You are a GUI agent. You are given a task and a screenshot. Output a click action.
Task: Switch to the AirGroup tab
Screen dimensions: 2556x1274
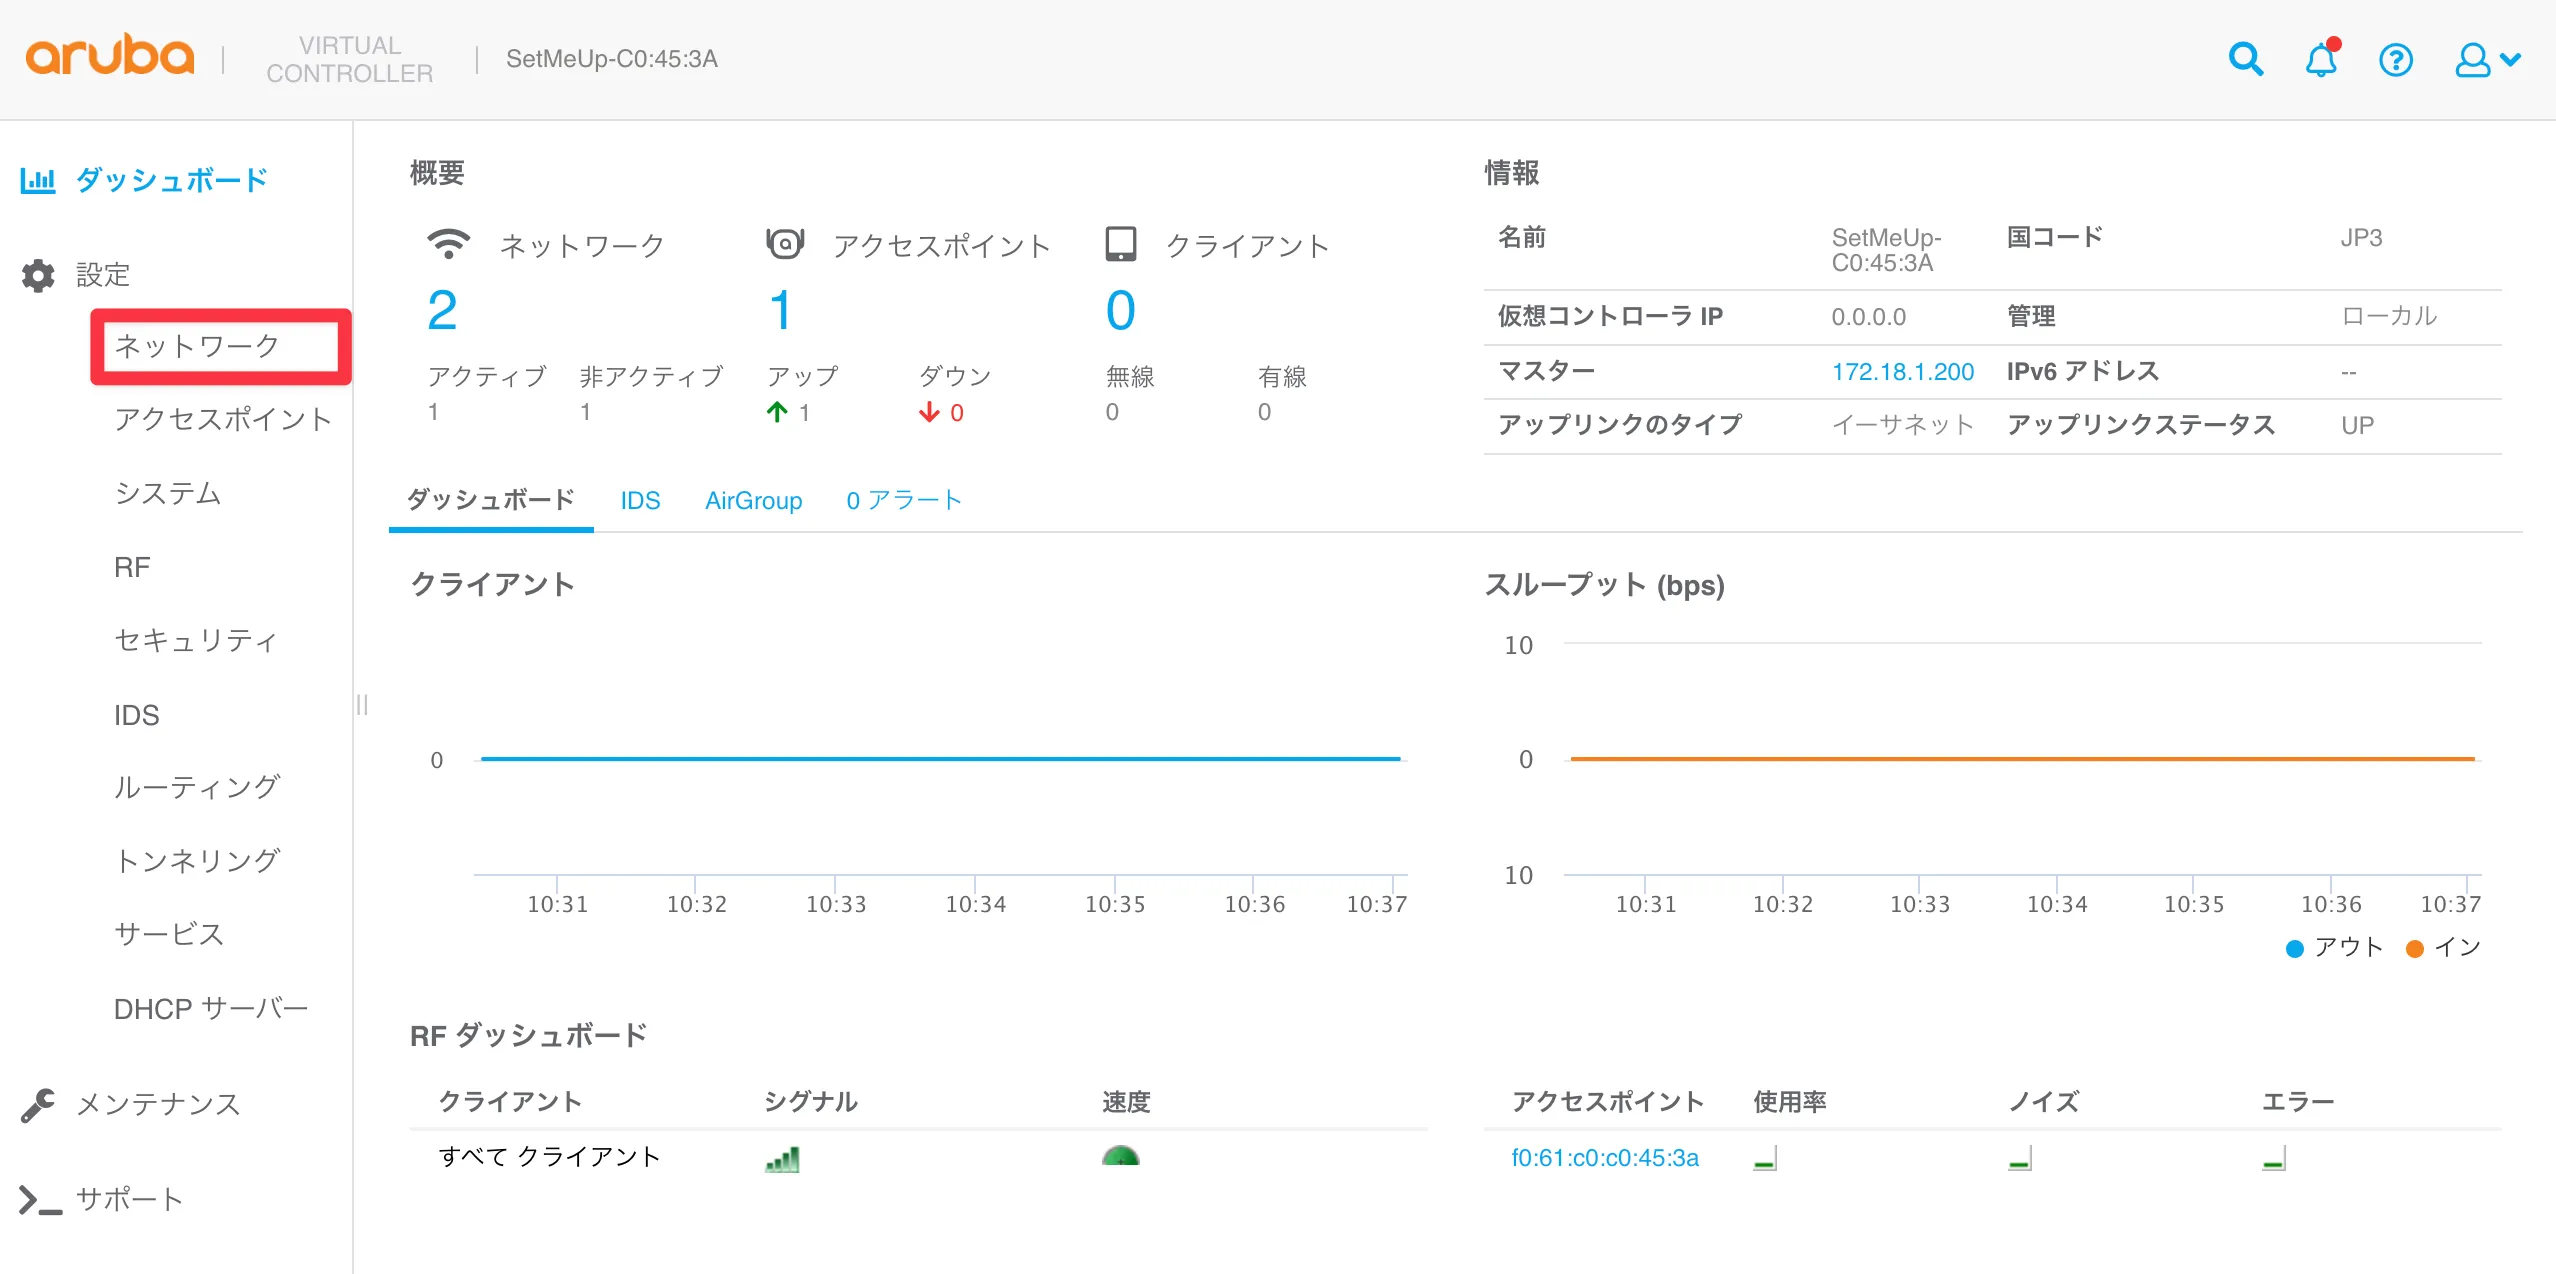pyautogui.click(x=753, y=500)
